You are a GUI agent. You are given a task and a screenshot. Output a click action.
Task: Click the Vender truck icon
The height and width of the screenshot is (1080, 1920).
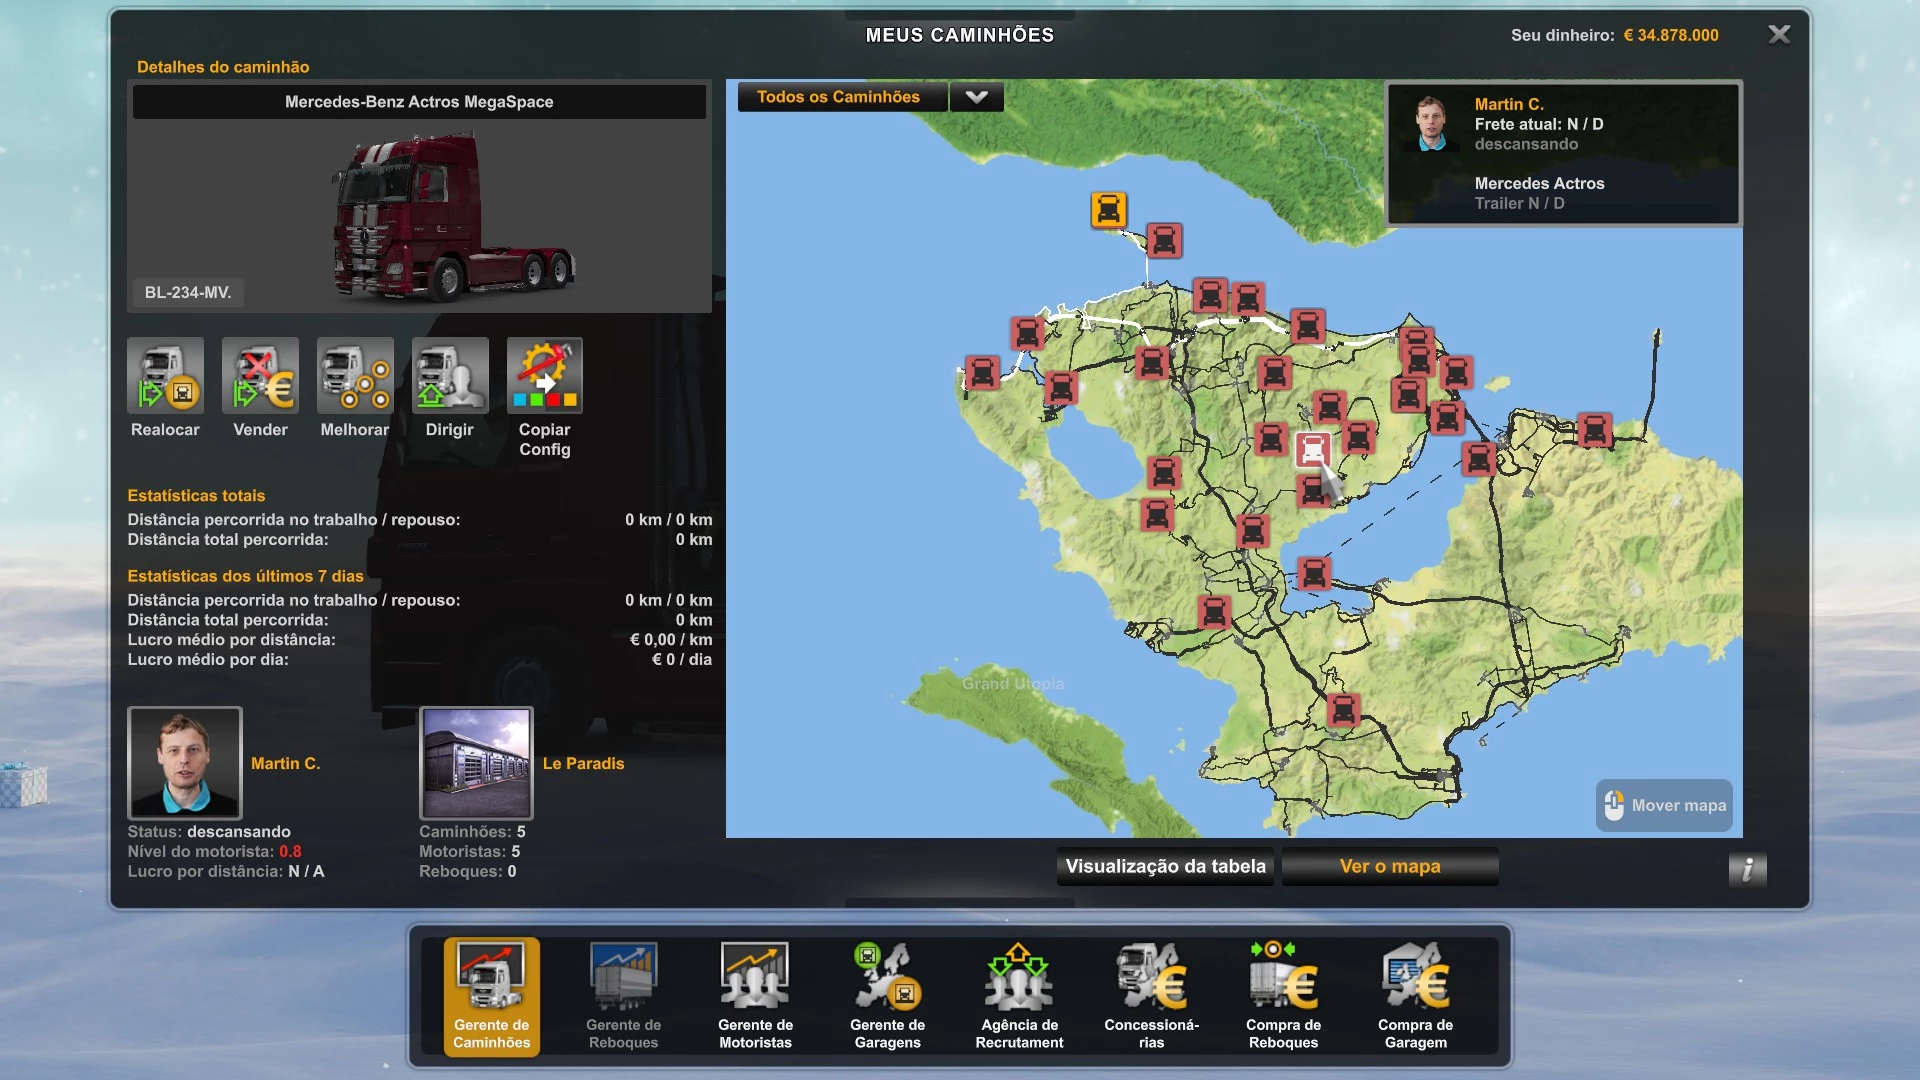pyautogui.click(x=260, y=376)
